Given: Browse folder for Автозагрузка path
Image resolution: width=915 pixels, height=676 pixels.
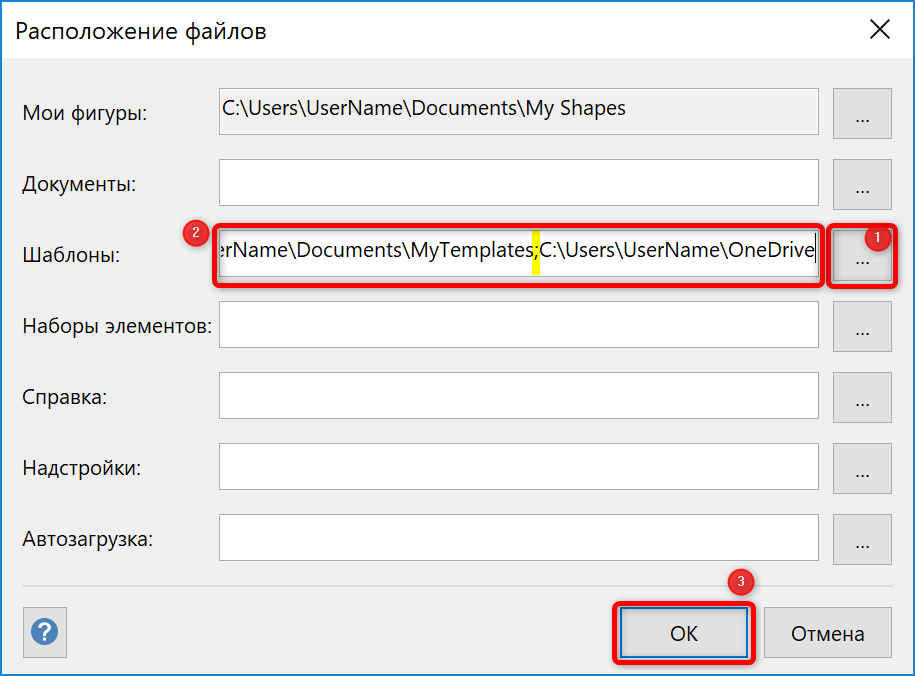Looking at the screenshot, I should (x=862, y=539).
